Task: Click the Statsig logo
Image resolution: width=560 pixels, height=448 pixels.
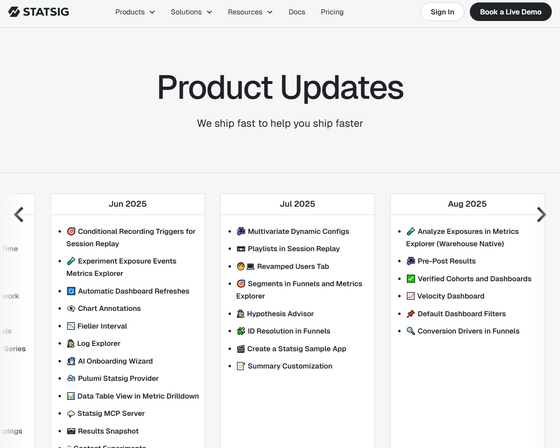Action: point(39,12)
